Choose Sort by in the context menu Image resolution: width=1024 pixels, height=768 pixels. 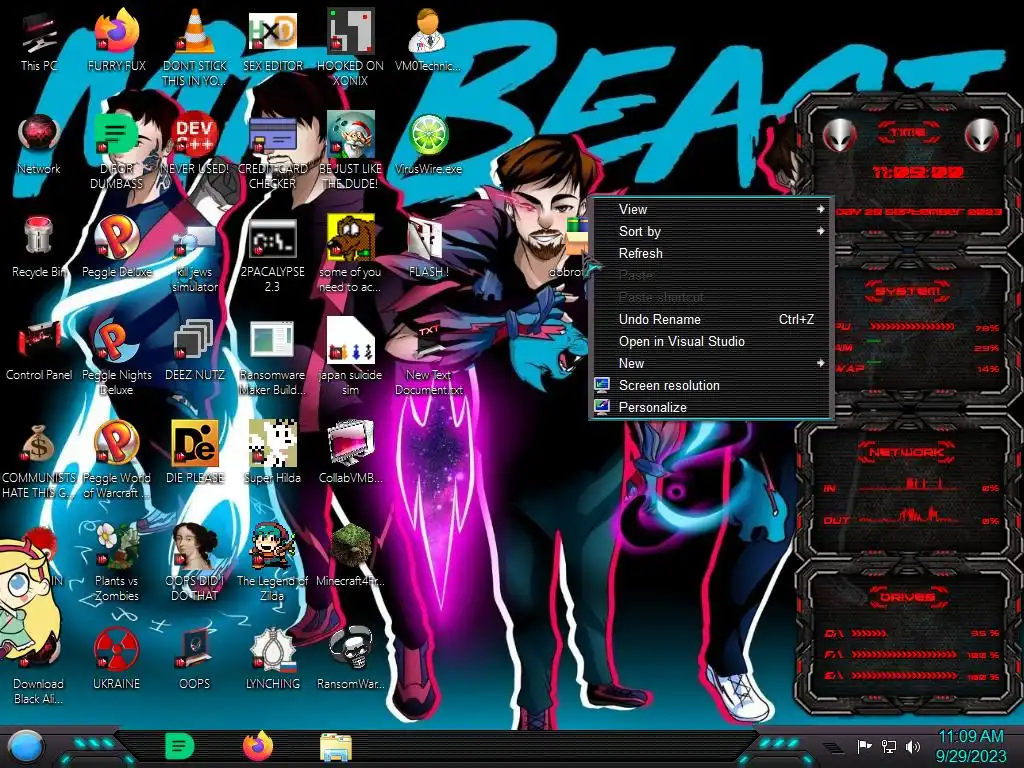(x=711, y=231)
